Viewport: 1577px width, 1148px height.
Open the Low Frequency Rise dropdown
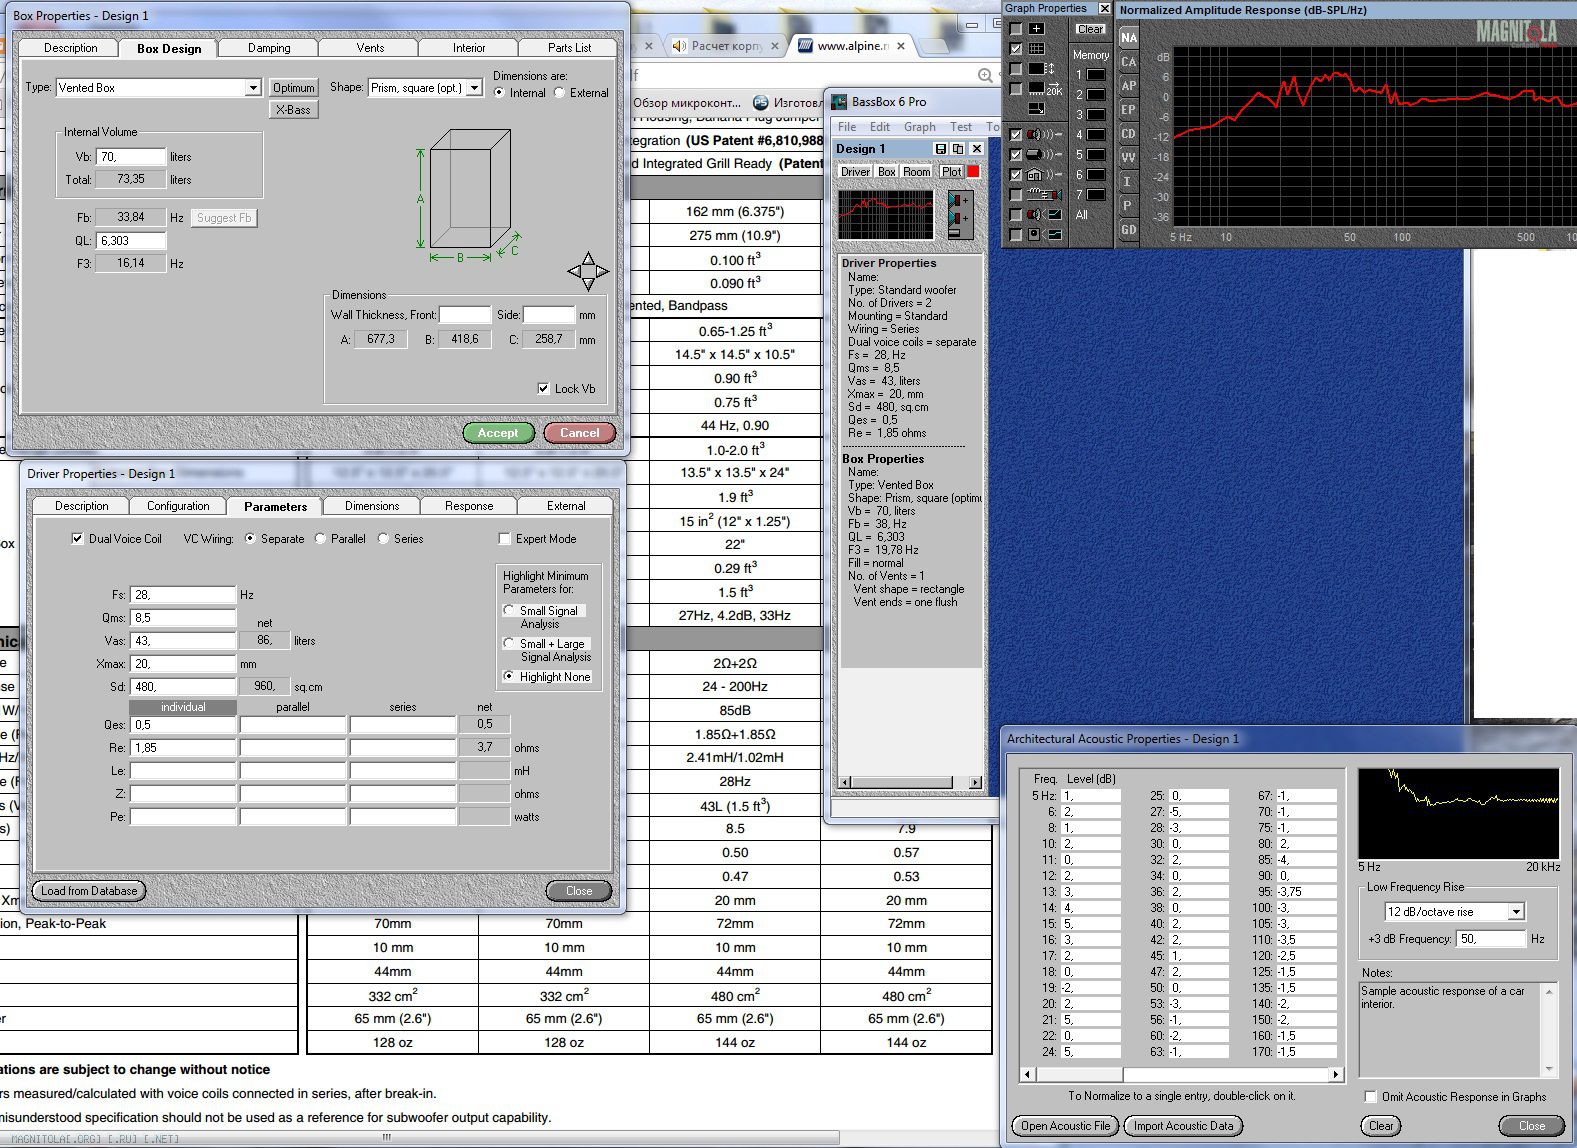(1516, 912)
